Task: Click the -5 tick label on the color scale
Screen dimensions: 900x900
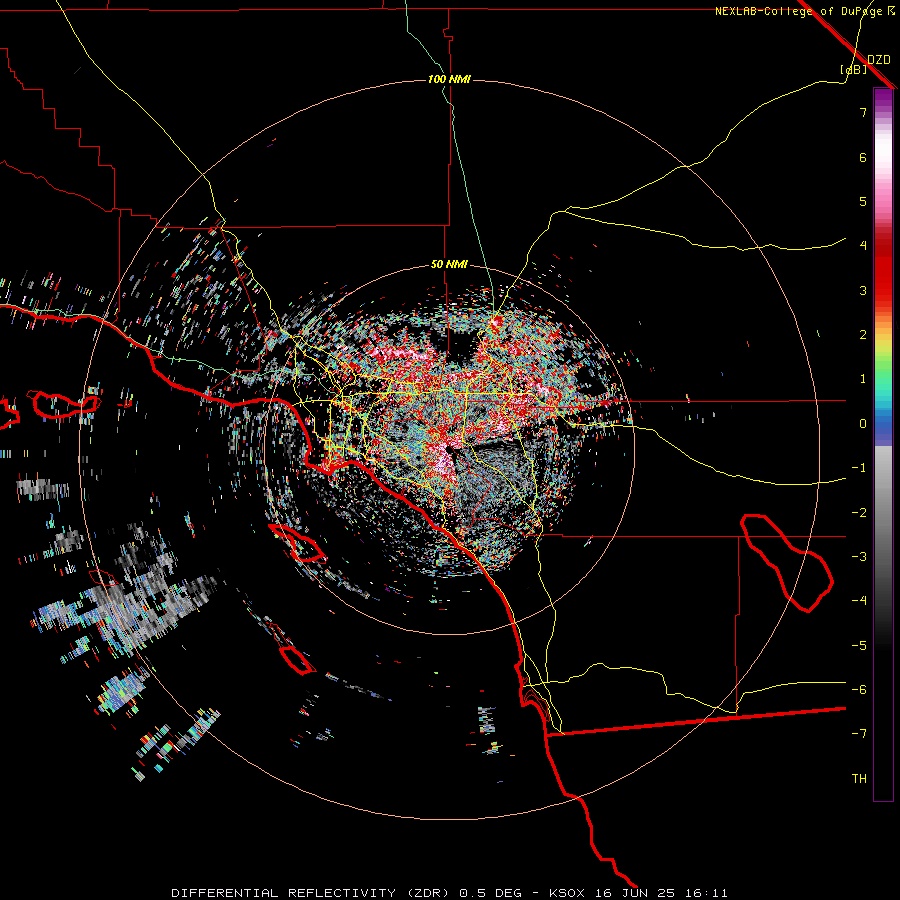Action: point(859,645)
